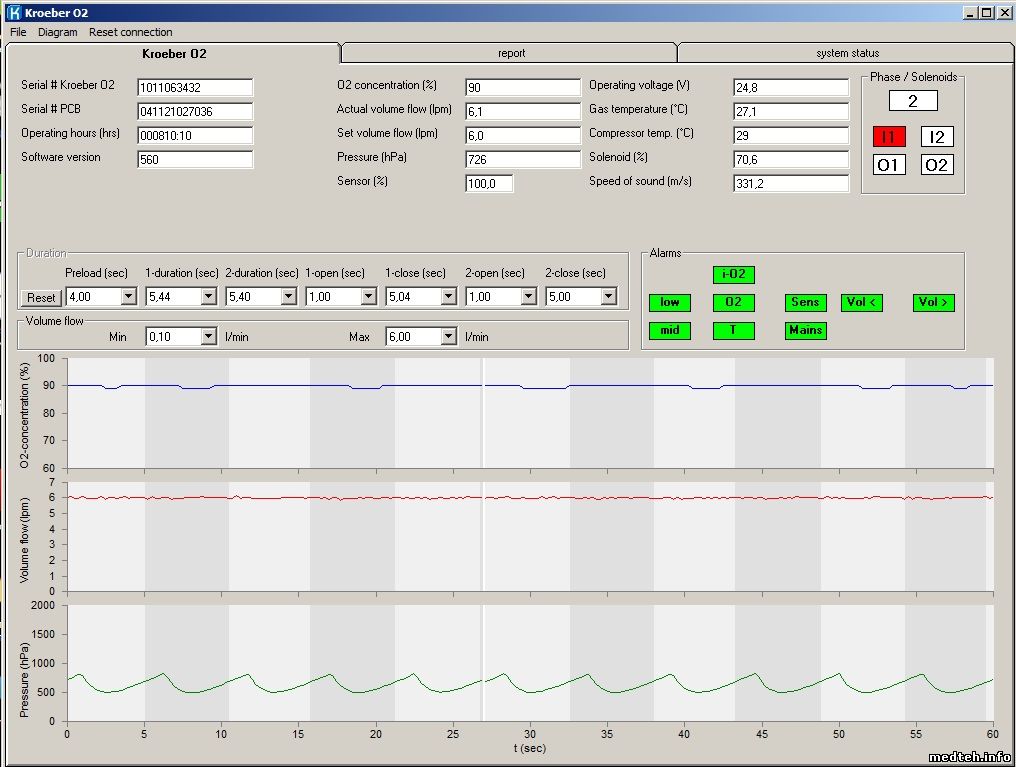Screen dimensions: 1016x767
Task: Open the 1-close seconds dropdown
Action: click(x=448, y=297)
